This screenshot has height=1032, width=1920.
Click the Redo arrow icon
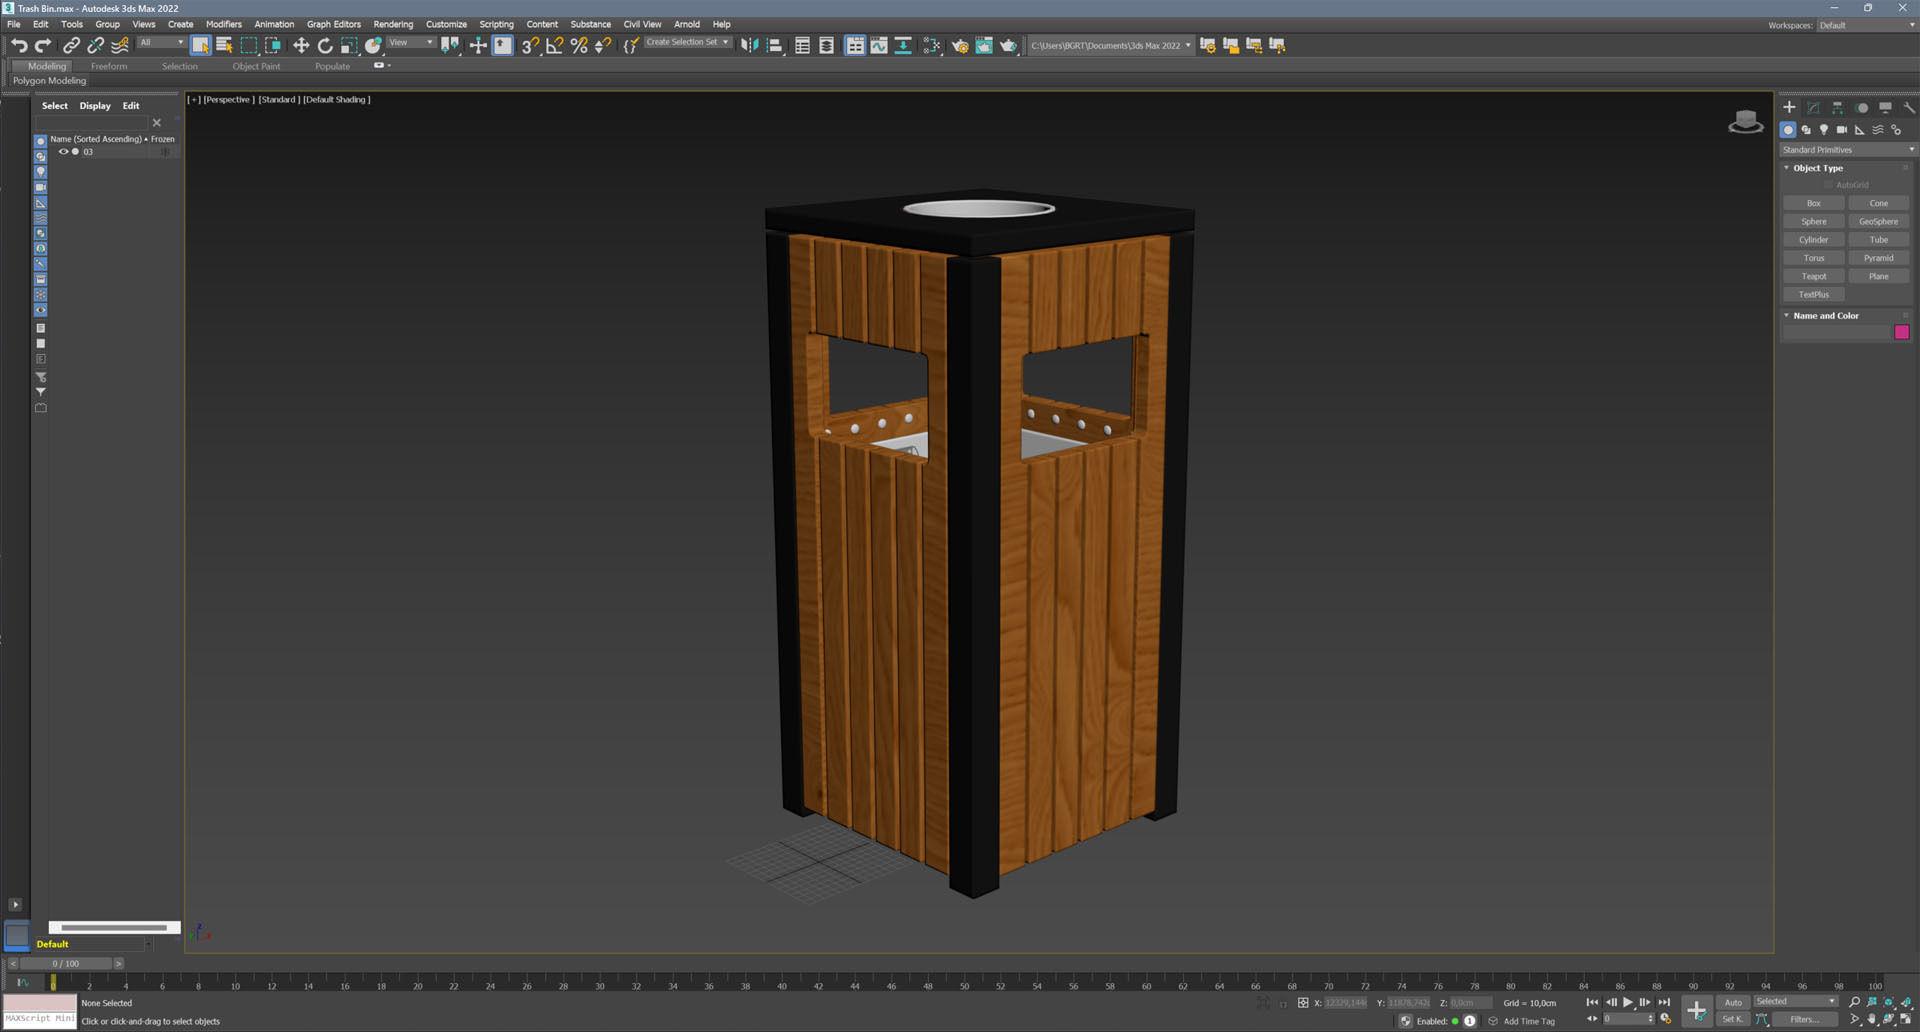tap(43, 45)
